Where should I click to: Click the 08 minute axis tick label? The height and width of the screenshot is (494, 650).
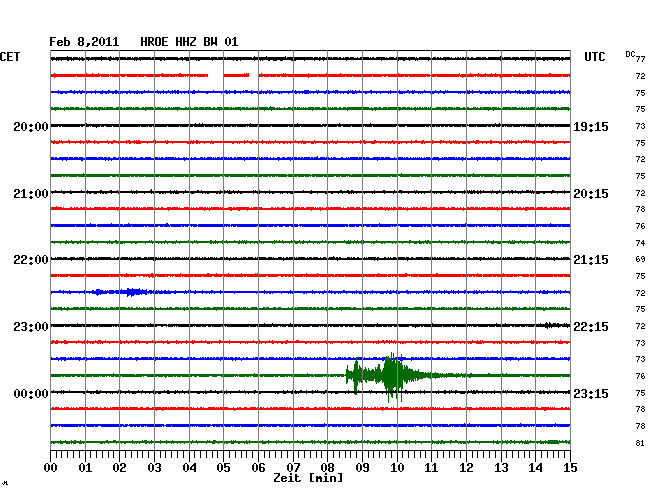pyautogui.click(x=327, y=468)
